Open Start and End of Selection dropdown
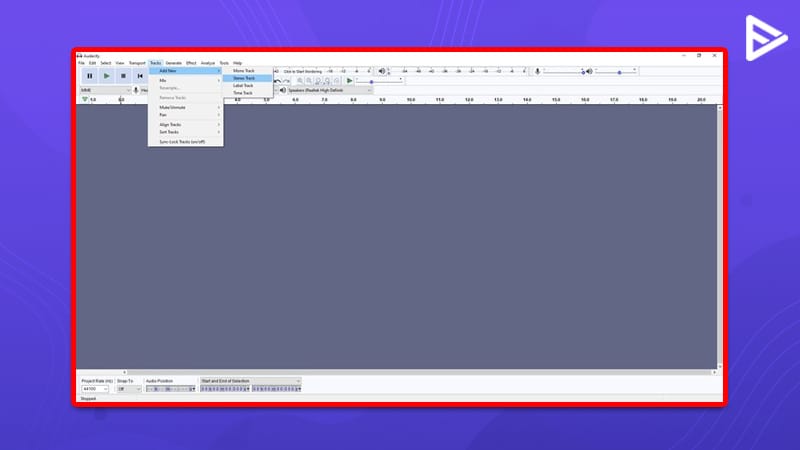The image size is (800, 450). [250, 381]
